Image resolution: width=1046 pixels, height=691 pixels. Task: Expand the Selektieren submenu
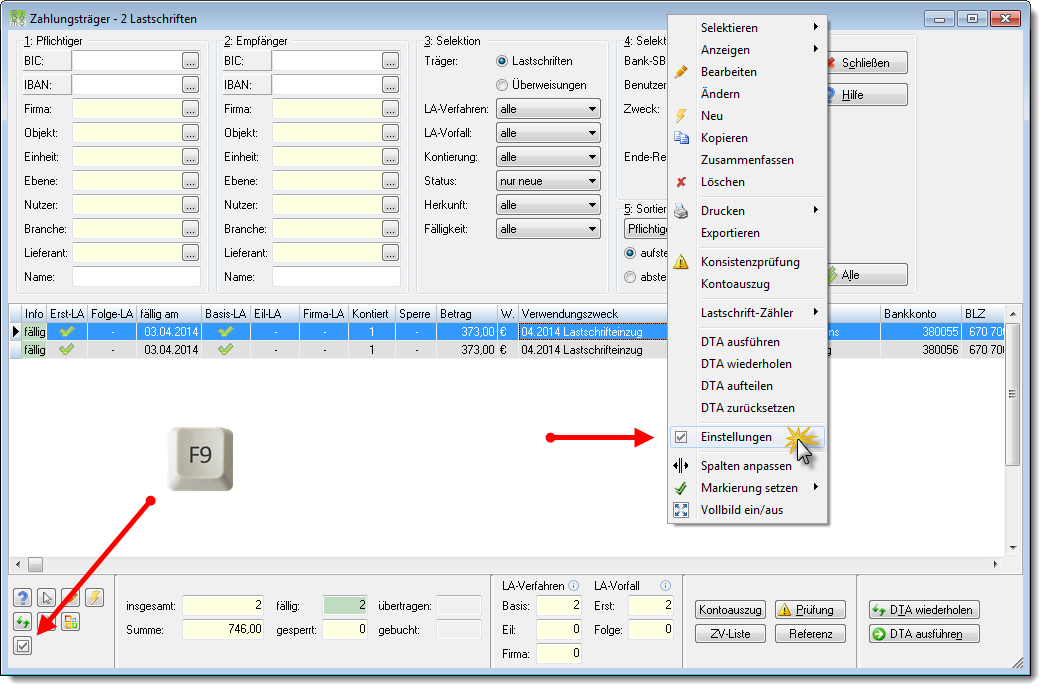pyautogui.click(x=747, y=27)
